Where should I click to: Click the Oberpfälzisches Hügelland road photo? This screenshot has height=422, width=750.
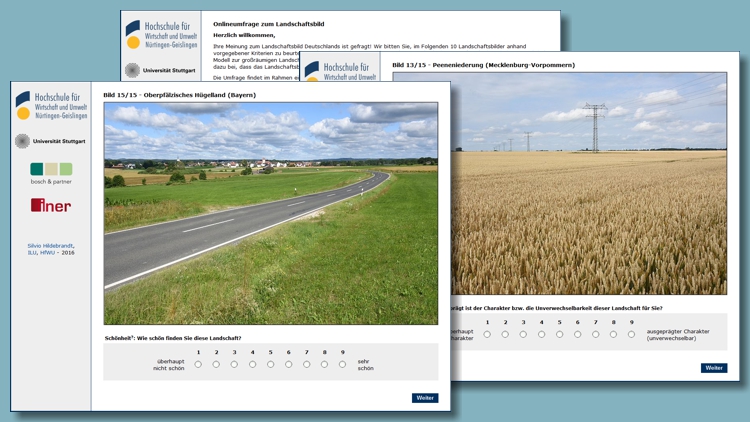click(270, 213)
